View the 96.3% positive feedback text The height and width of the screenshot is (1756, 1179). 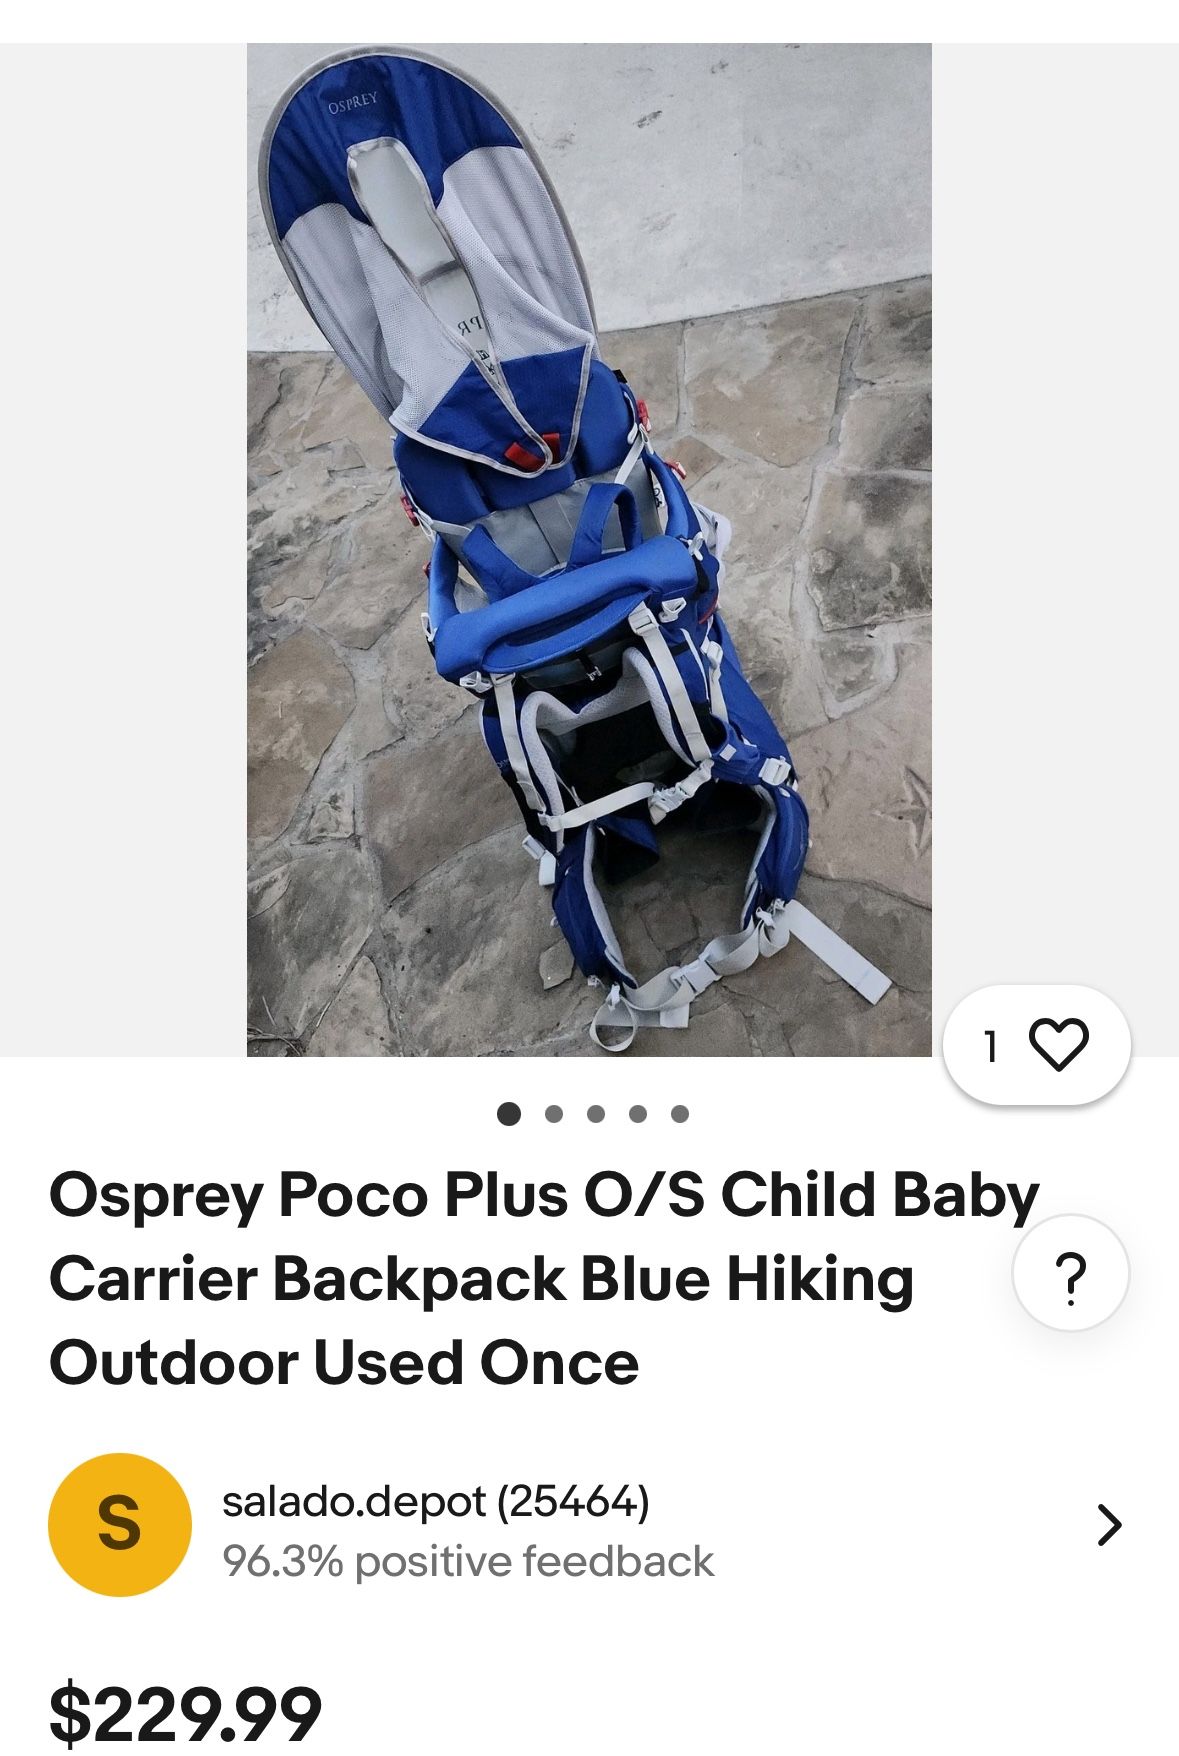[x=468, y=1562]
